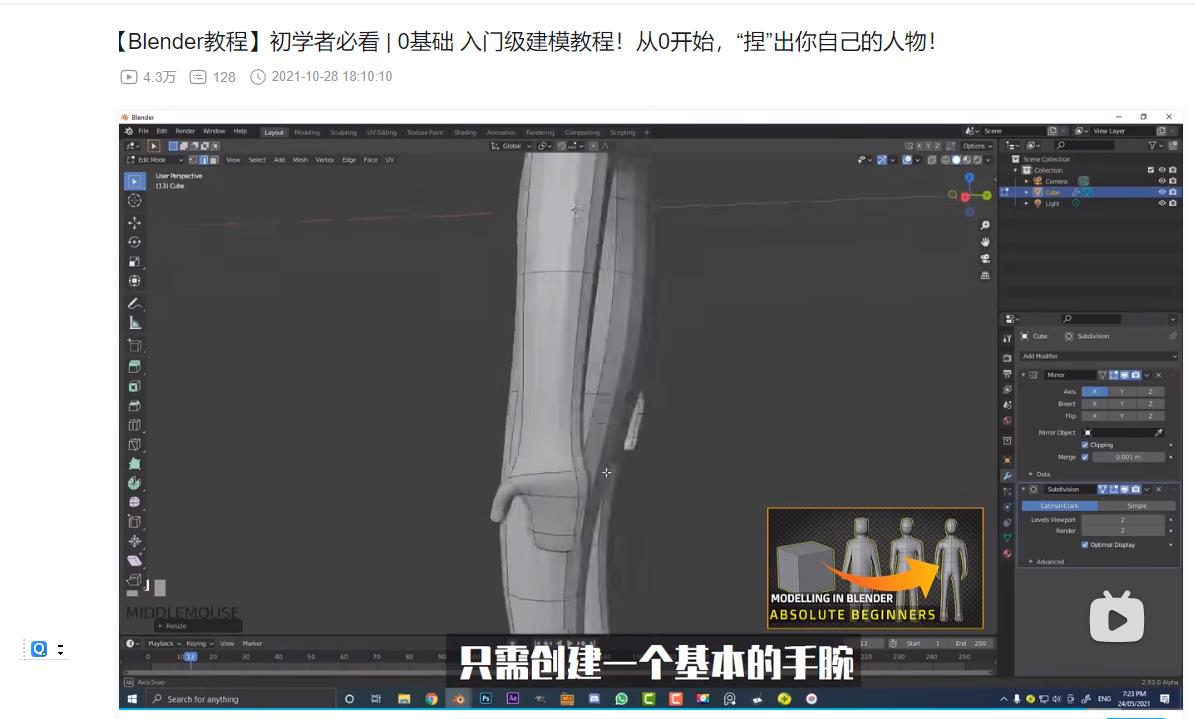Toggle Cube visibility eye in outliner
The image size is (1195, 719).
(x=1161, y=192)
